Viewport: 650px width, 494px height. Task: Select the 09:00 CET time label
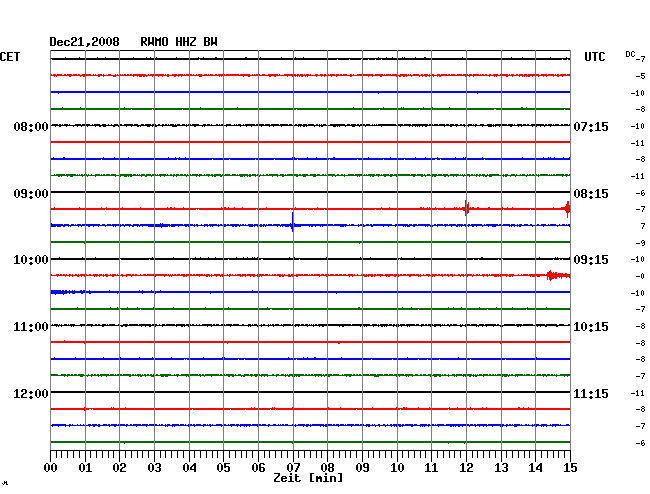(x=31, y=194)
